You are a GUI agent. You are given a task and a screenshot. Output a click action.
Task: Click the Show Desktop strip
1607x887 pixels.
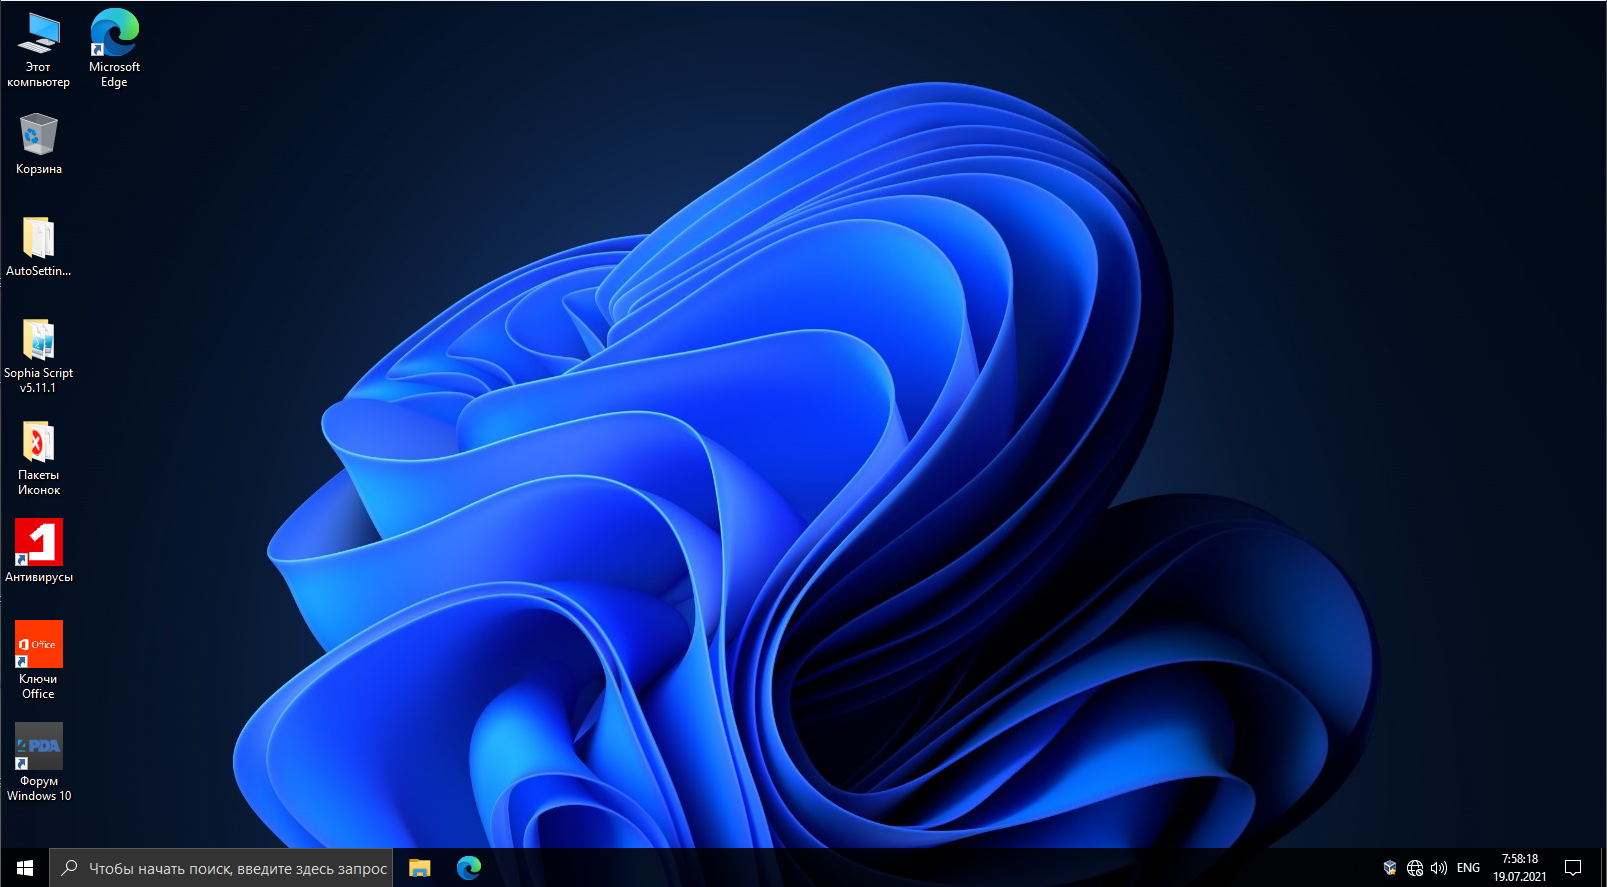pyautogui.click(x=1603, y=868)
